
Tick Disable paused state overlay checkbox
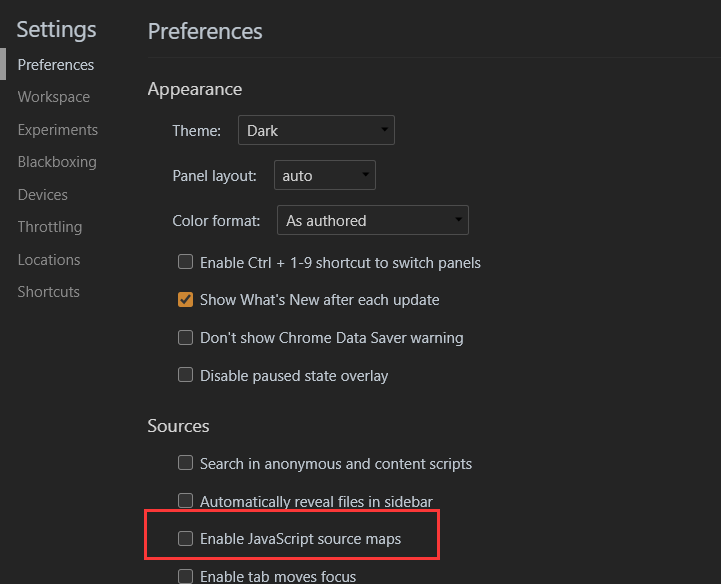[x=185, y=376]
